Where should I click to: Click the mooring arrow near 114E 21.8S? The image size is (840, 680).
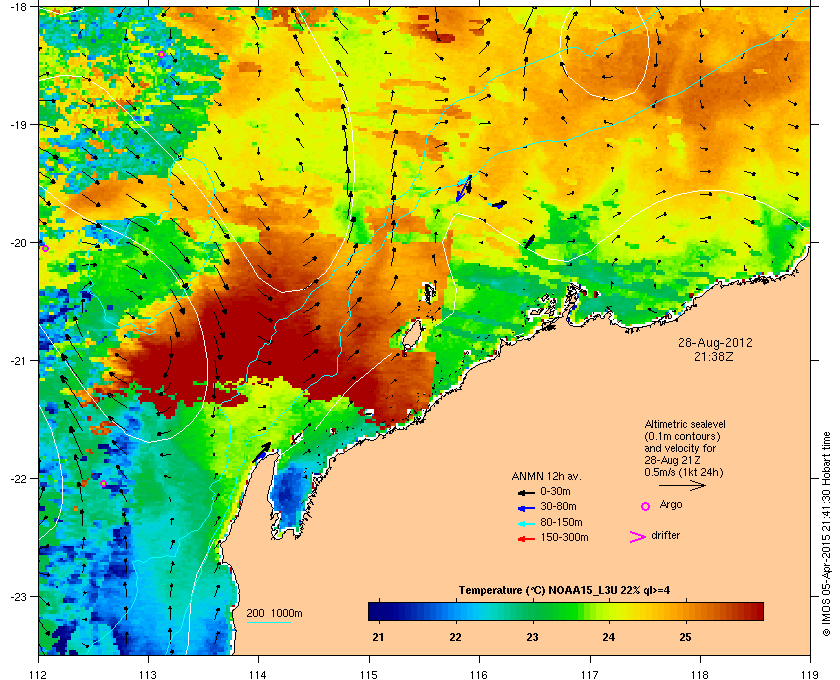261,452
